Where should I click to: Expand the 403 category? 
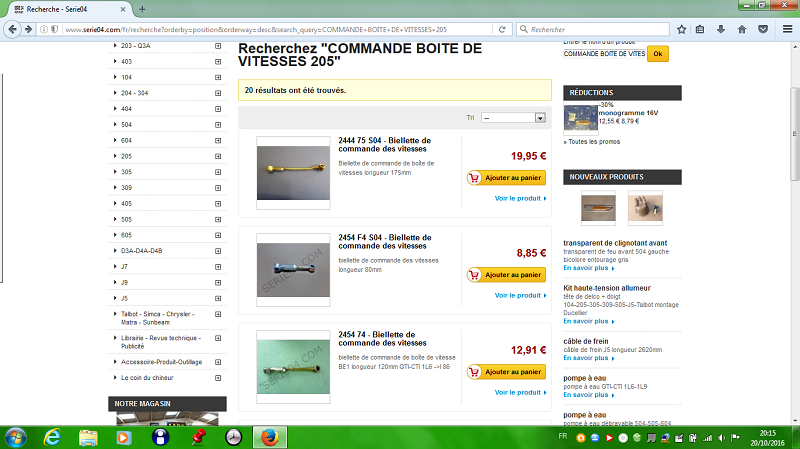pos(218,62)
